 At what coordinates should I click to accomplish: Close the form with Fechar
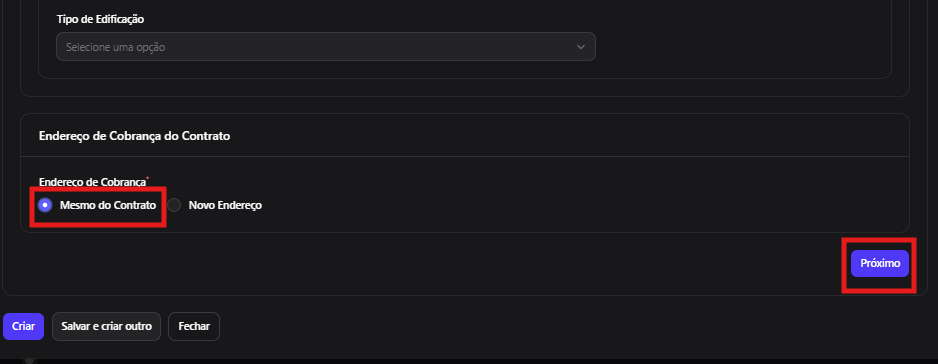click(194, 327)
